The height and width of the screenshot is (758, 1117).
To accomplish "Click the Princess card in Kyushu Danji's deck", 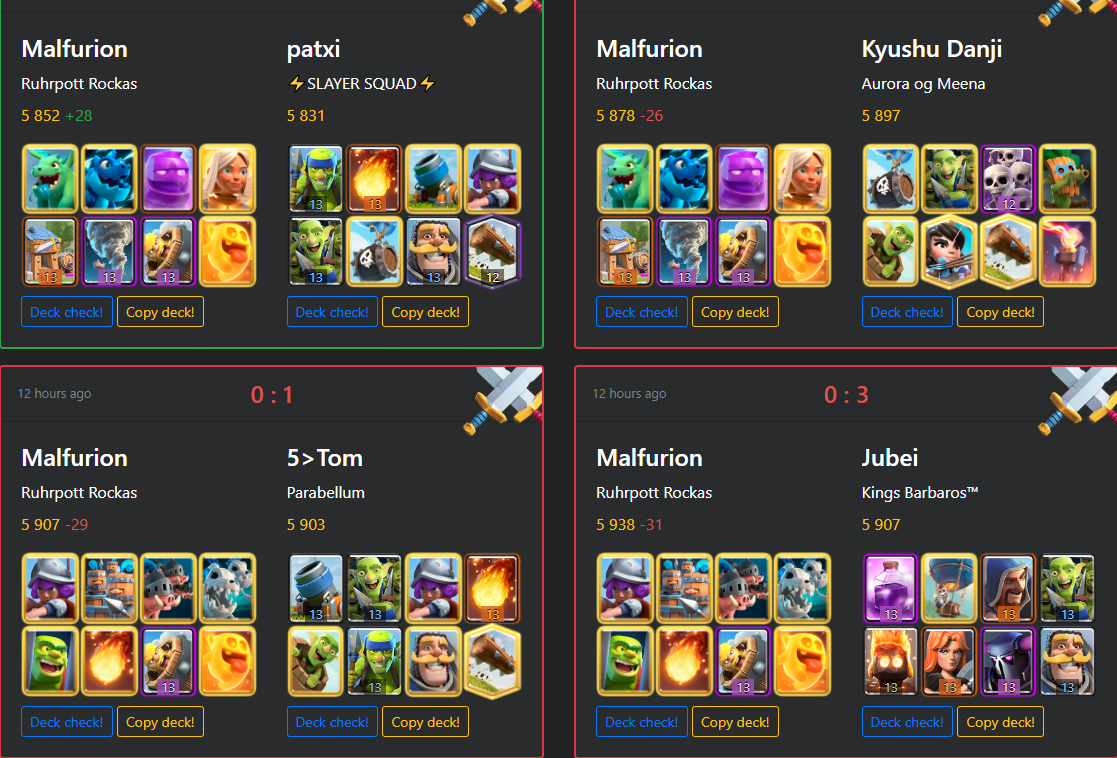I will (x=949, y=251).
